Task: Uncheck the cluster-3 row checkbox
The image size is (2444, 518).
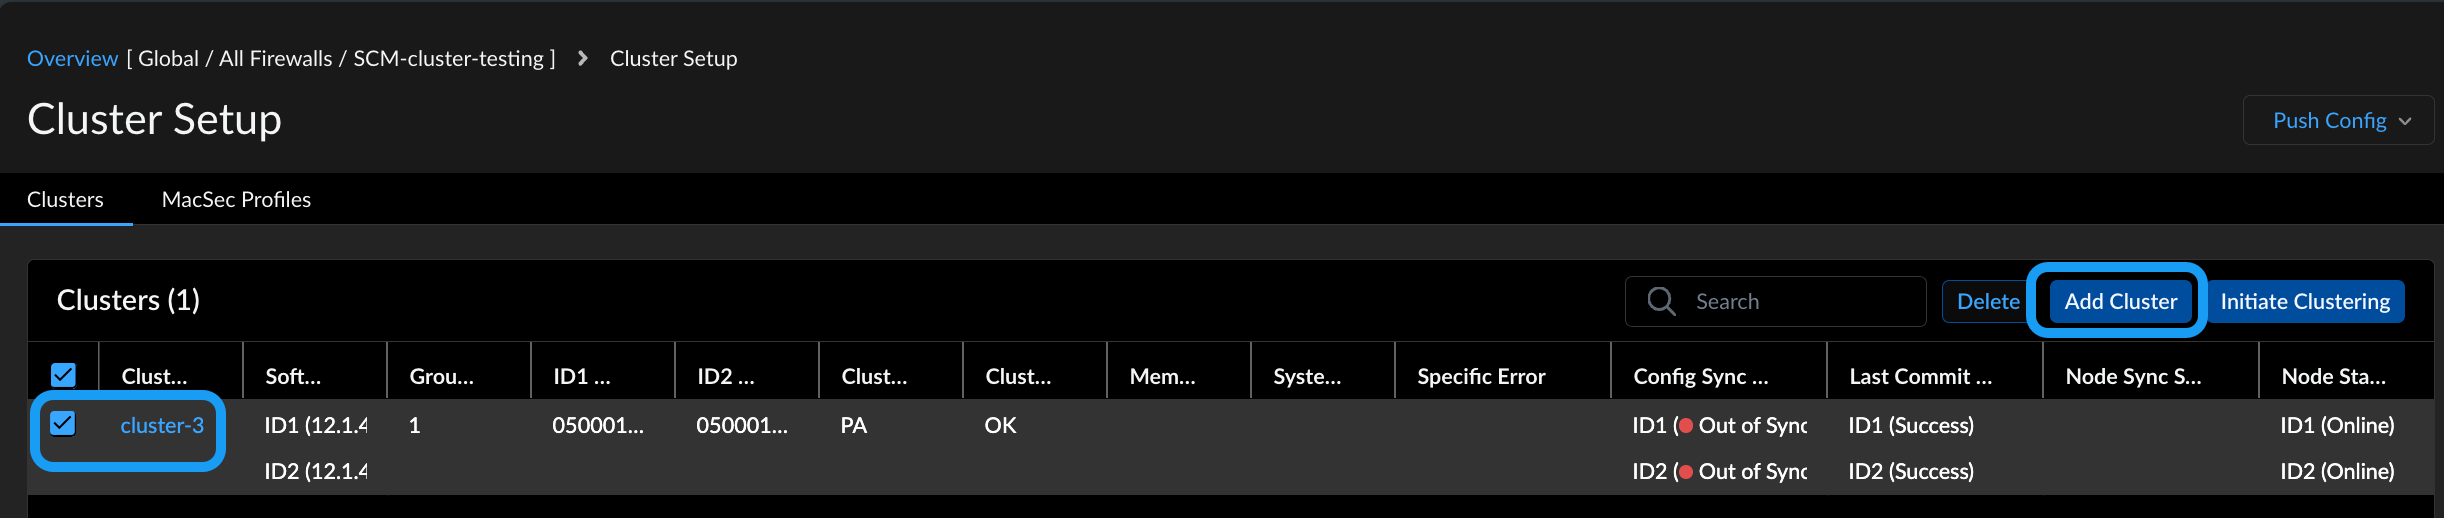Action: click(63, 424)
